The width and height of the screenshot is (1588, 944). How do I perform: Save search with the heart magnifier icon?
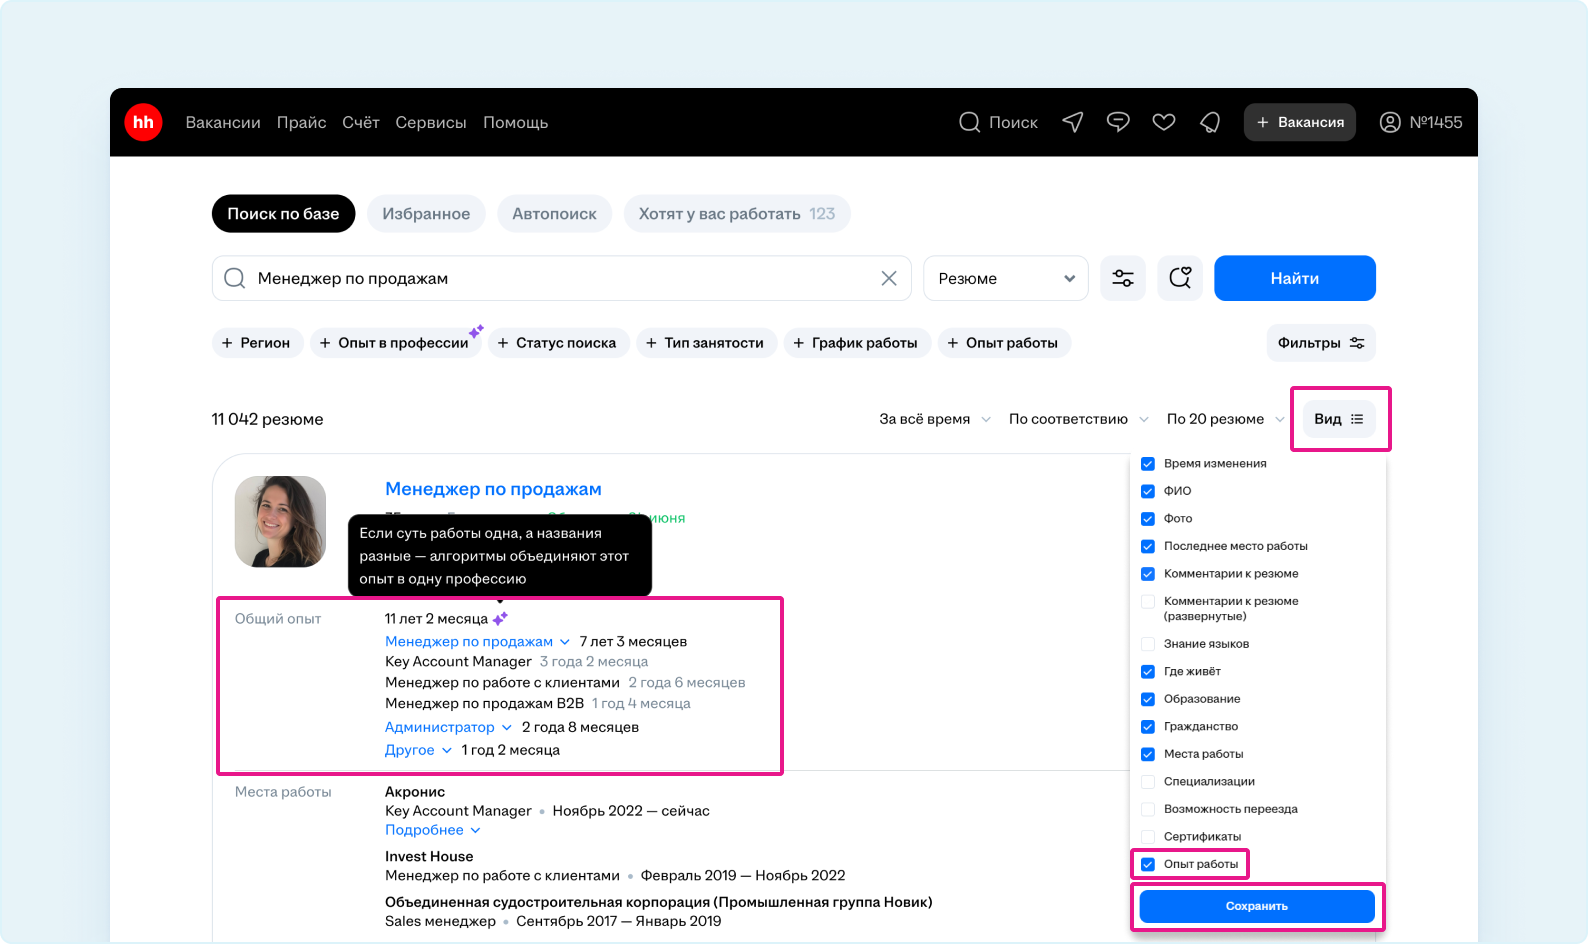coord(1180,278)
